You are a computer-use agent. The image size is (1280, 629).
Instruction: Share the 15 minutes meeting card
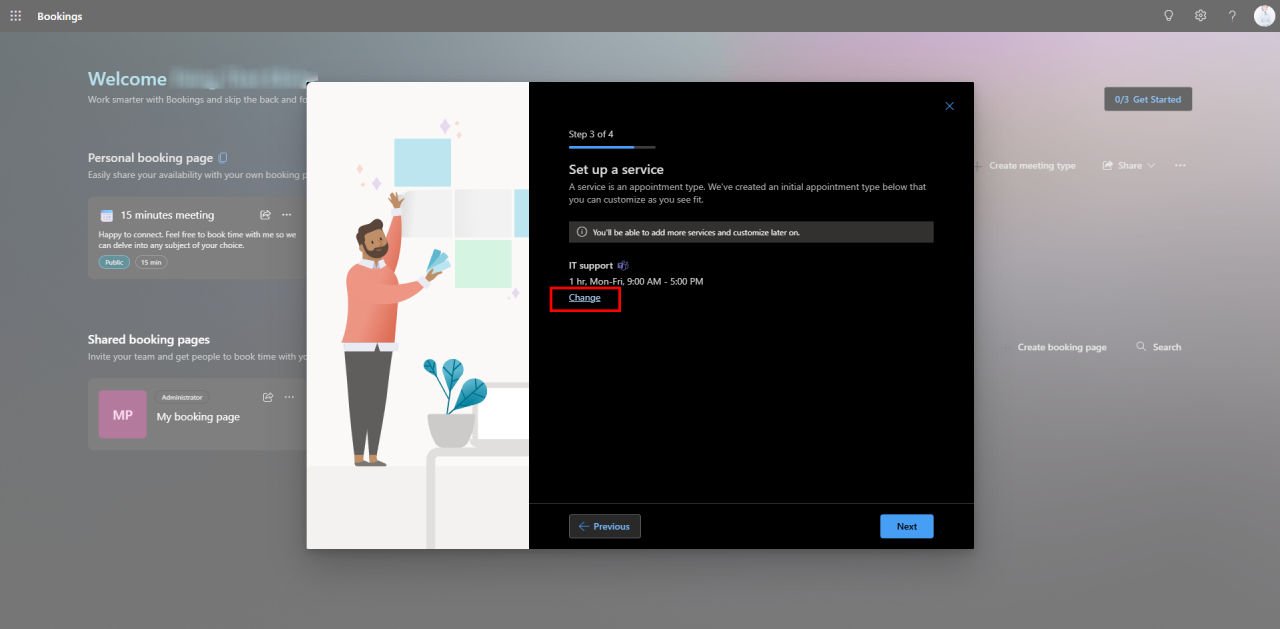(x=265, y=215)
